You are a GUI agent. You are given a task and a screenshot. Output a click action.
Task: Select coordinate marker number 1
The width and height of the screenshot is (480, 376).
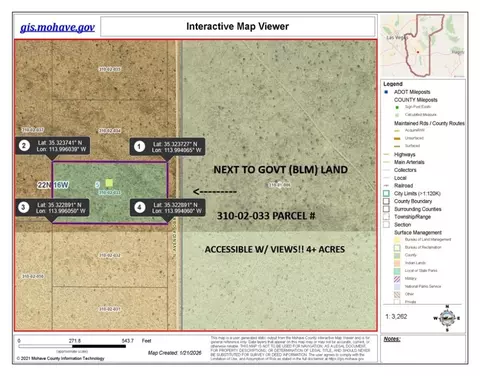pos(139,146)
